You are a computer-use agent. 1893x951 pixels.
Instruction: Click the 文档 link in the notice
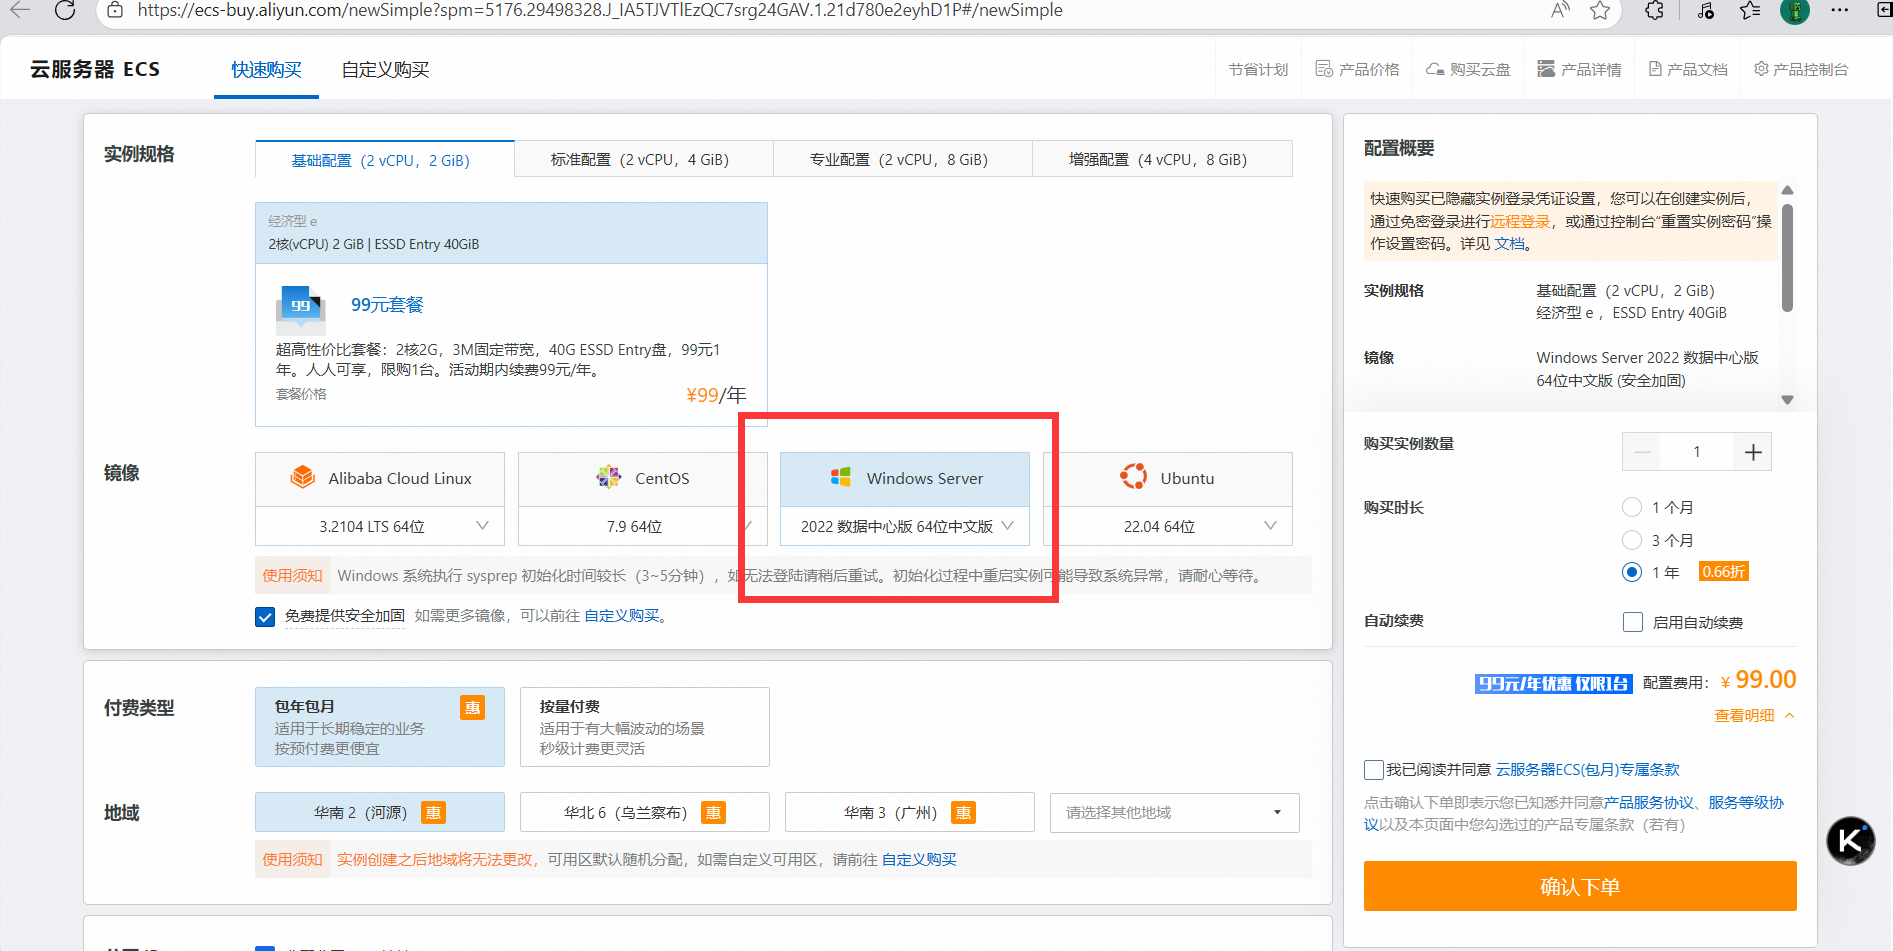[x=1510, y=243]
